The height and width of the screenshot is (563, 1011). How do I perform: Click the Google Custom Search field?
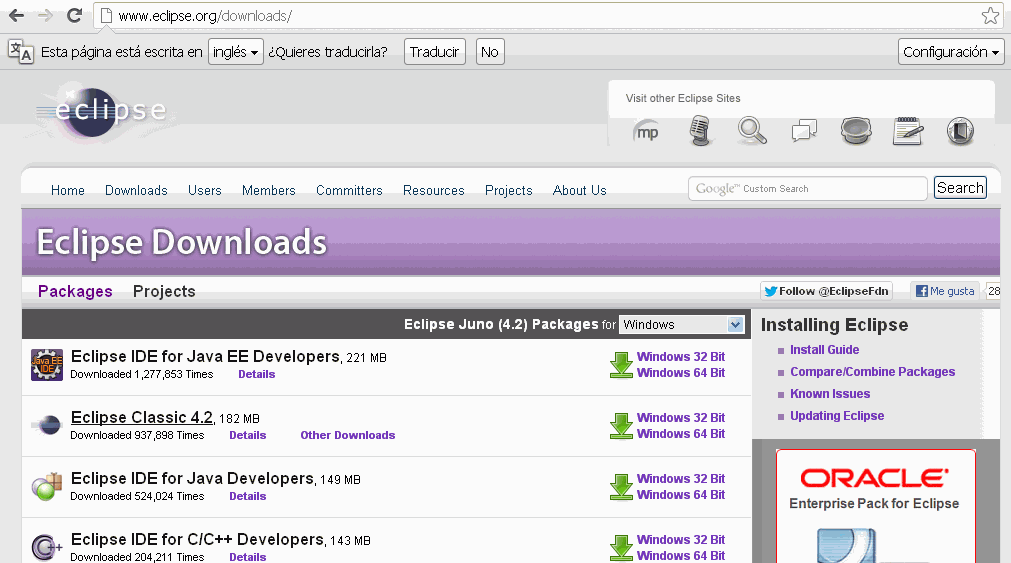[x=807, y=188]
